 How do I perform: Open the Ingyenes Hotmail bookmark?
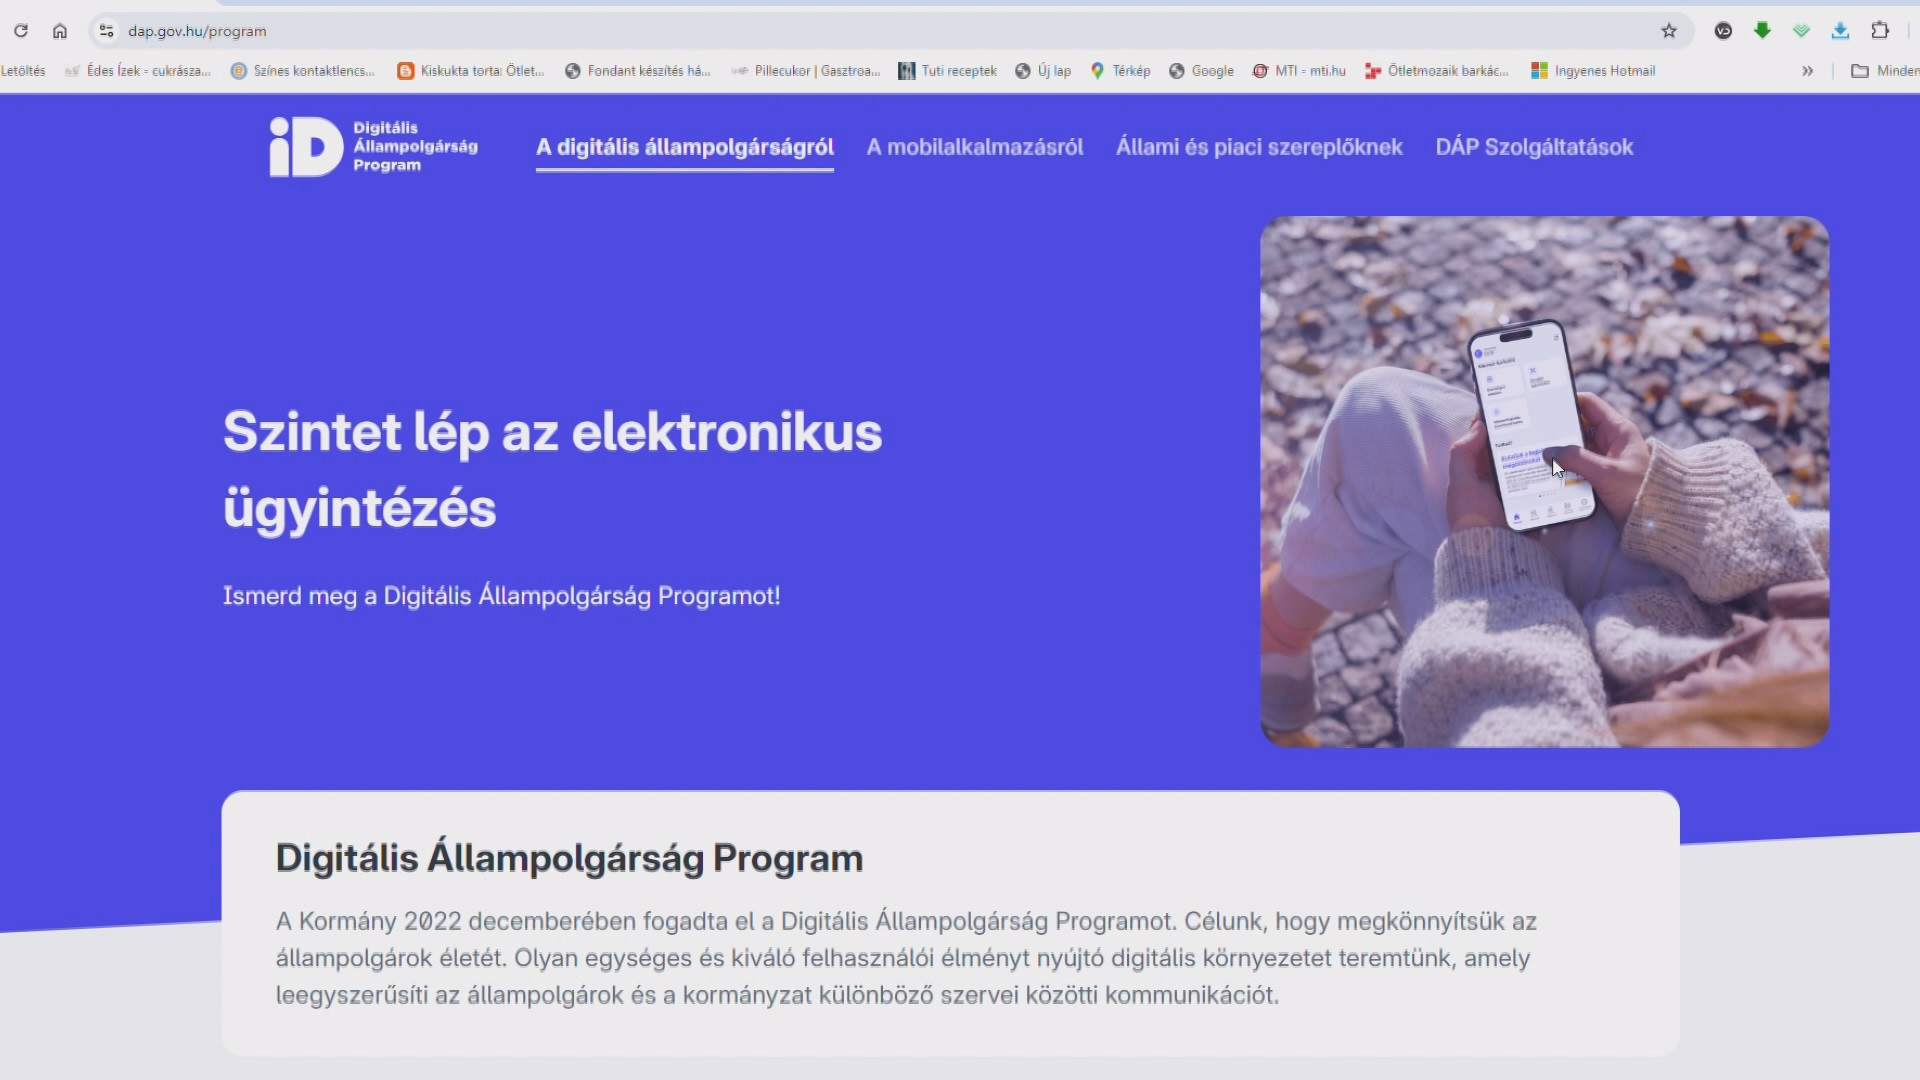(x=1593, y=71)
